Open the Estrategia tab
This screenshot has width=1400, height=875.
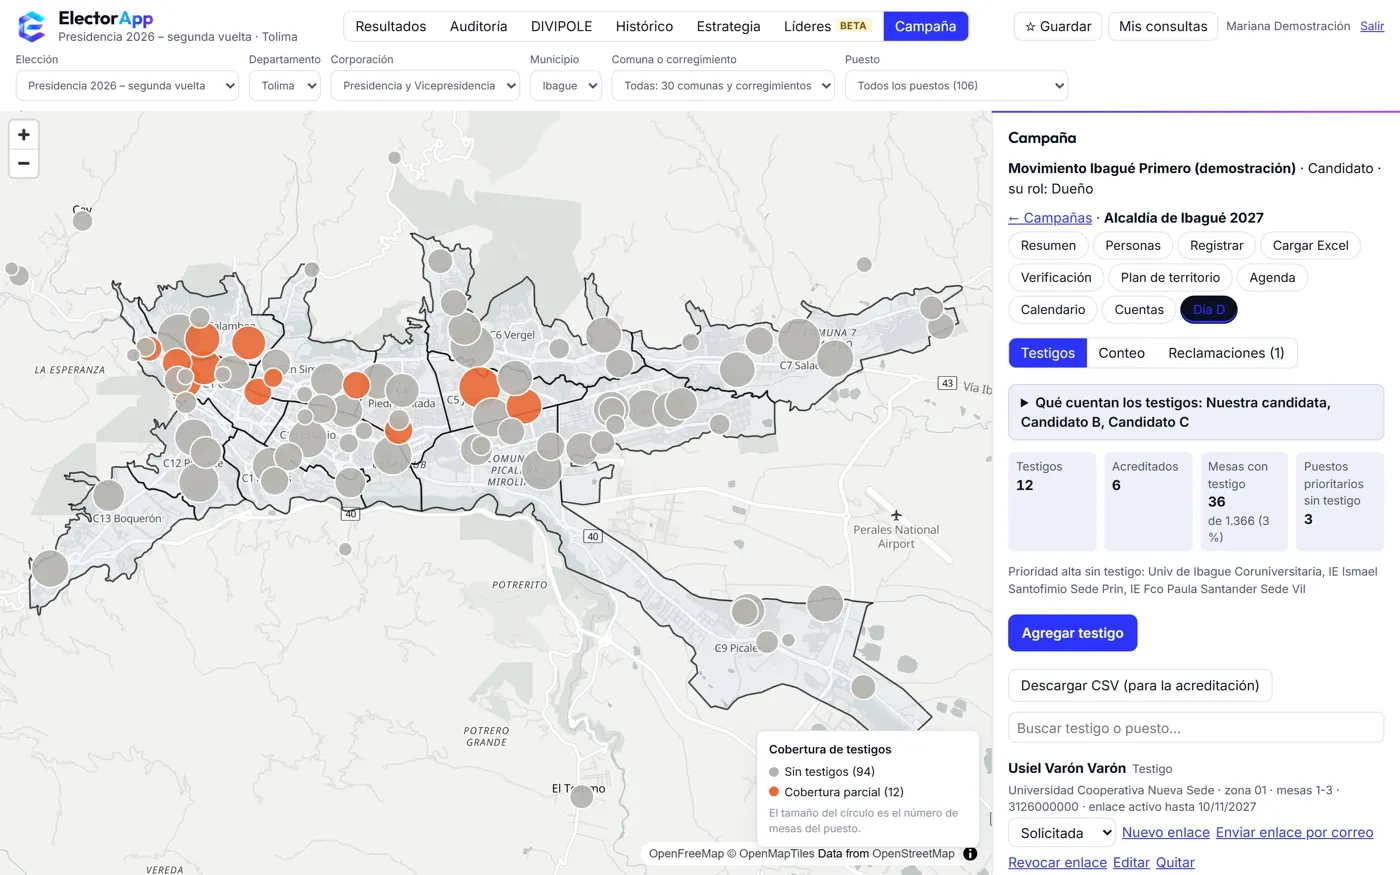[728, 26]
